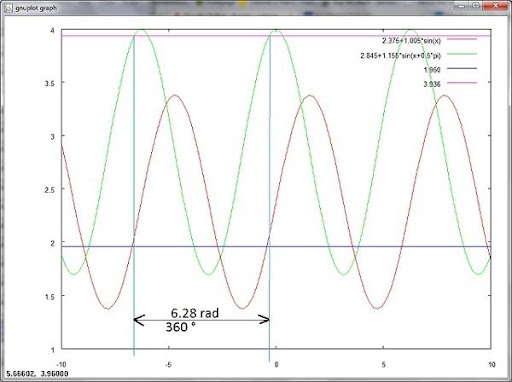Click the x-axis tick label 5
This screenshot has height=382, width=512.
[384, 364]
